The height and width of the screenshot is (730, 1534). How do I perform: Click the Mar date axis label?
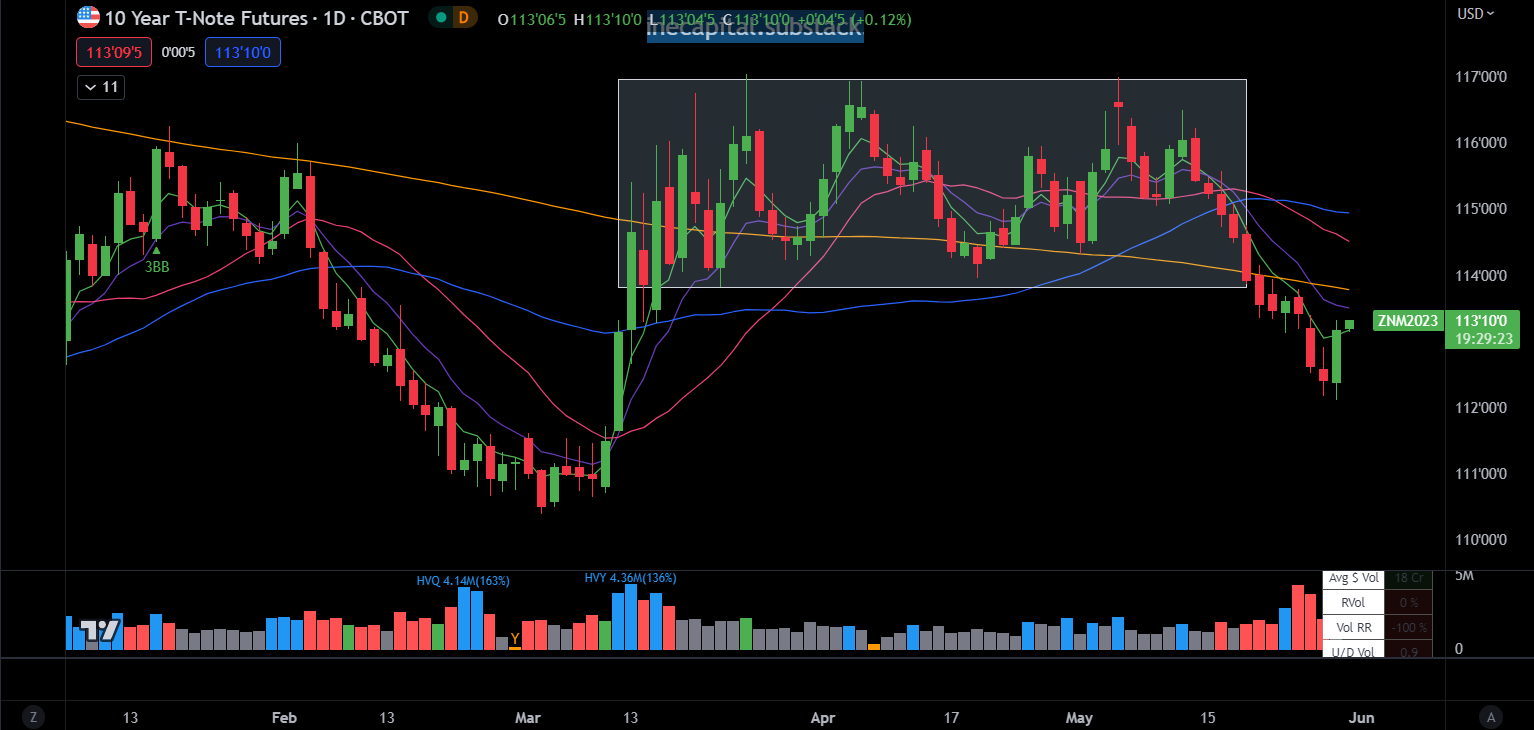pos(527,718)
